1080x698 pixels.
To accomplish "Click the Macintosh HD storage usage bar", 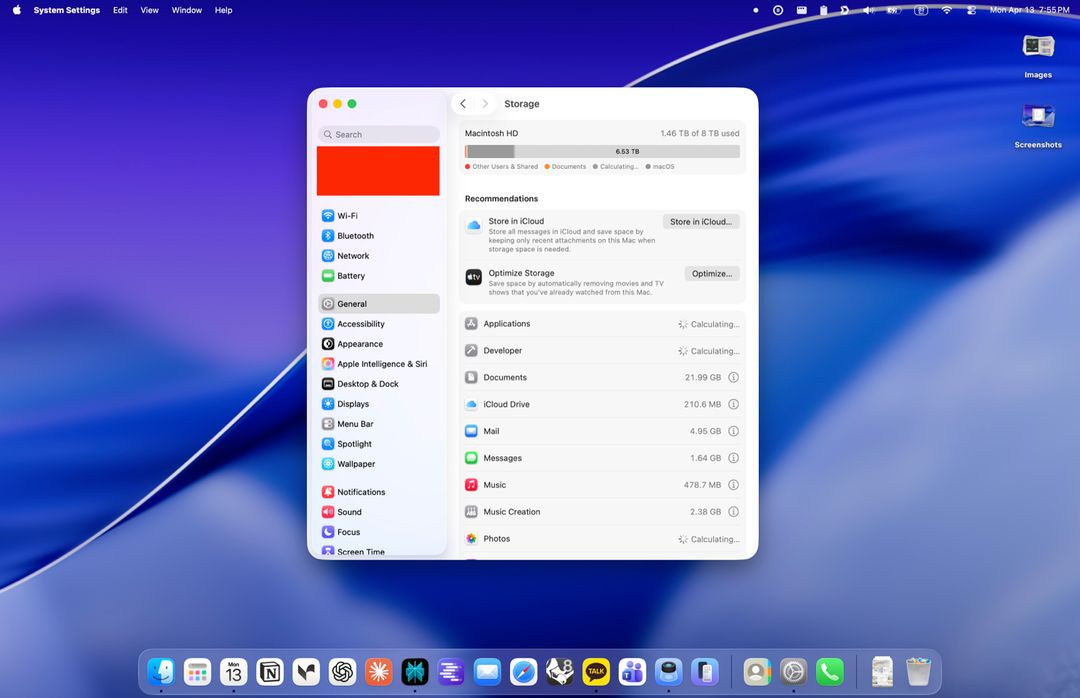I will [602, 152].
